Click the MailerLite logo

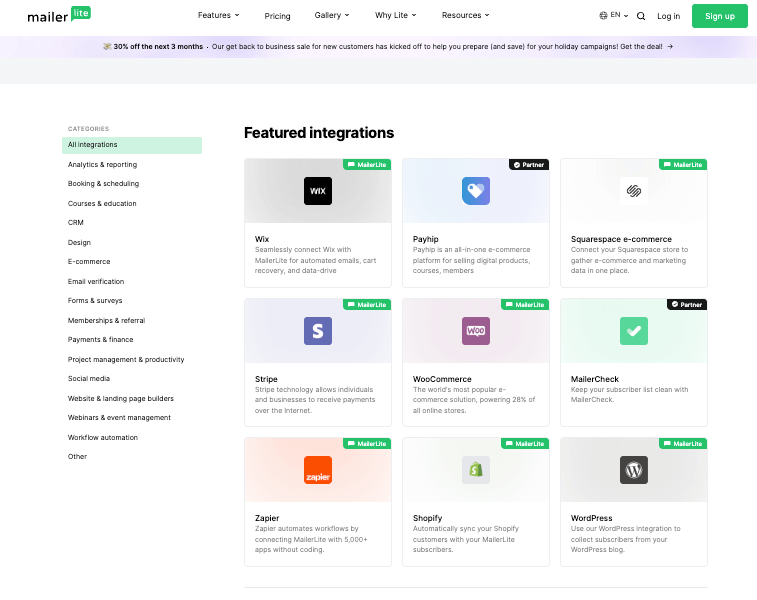59,15
